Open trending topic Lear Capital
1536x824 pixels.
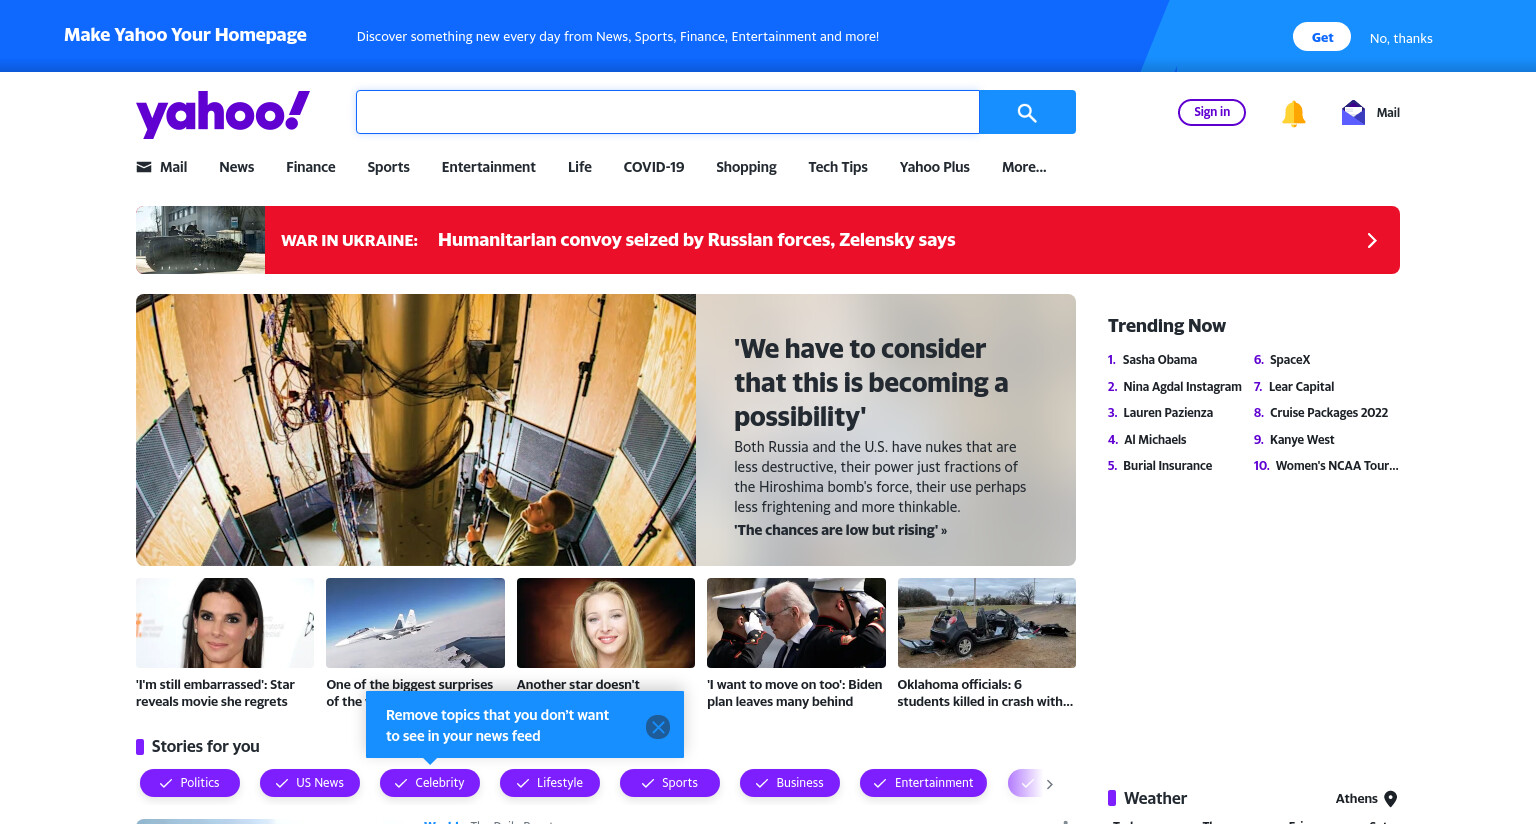click(x=1301, y=387)
